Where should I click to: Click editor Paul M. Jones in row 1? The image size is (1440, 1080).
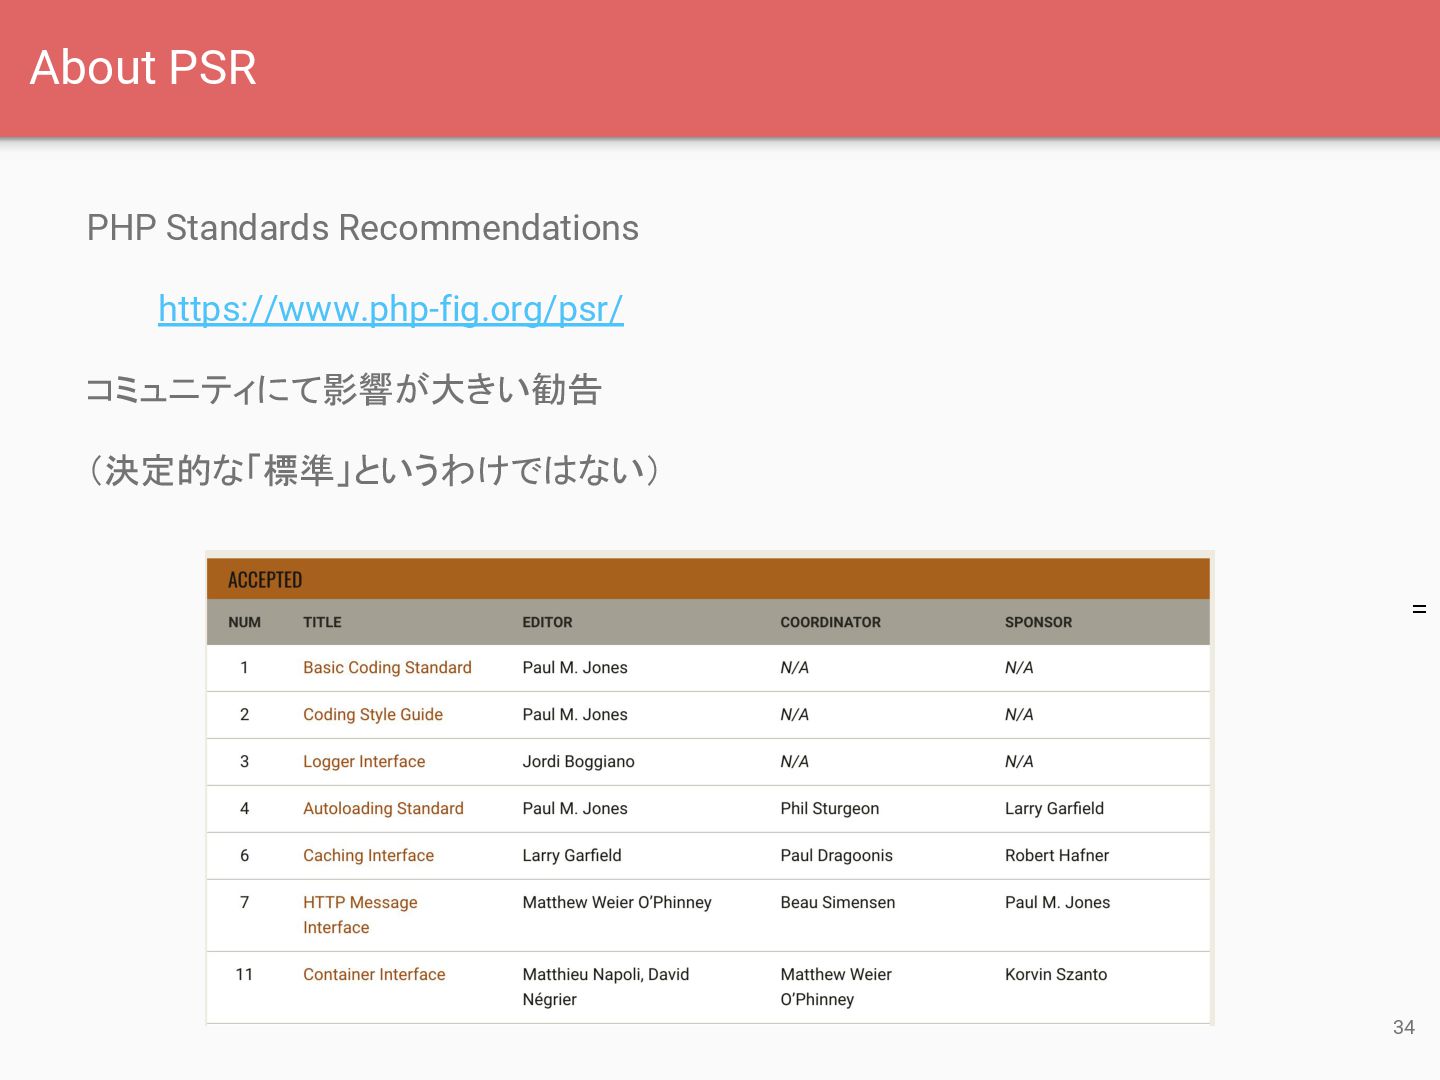click(x=575, y=667)
